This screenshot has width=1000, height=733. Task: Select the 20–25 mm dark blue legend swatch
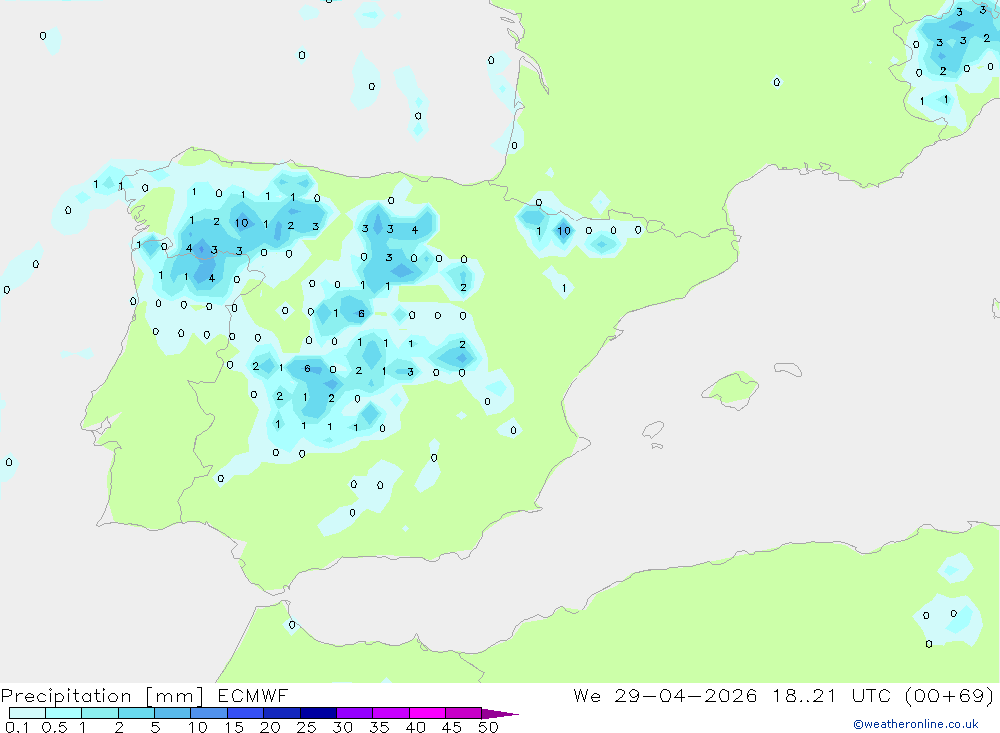coord(282,713)
